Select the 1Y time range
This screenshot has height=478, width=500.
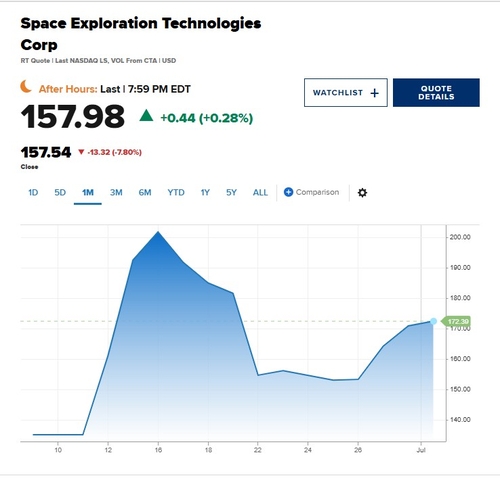[205, 193]
